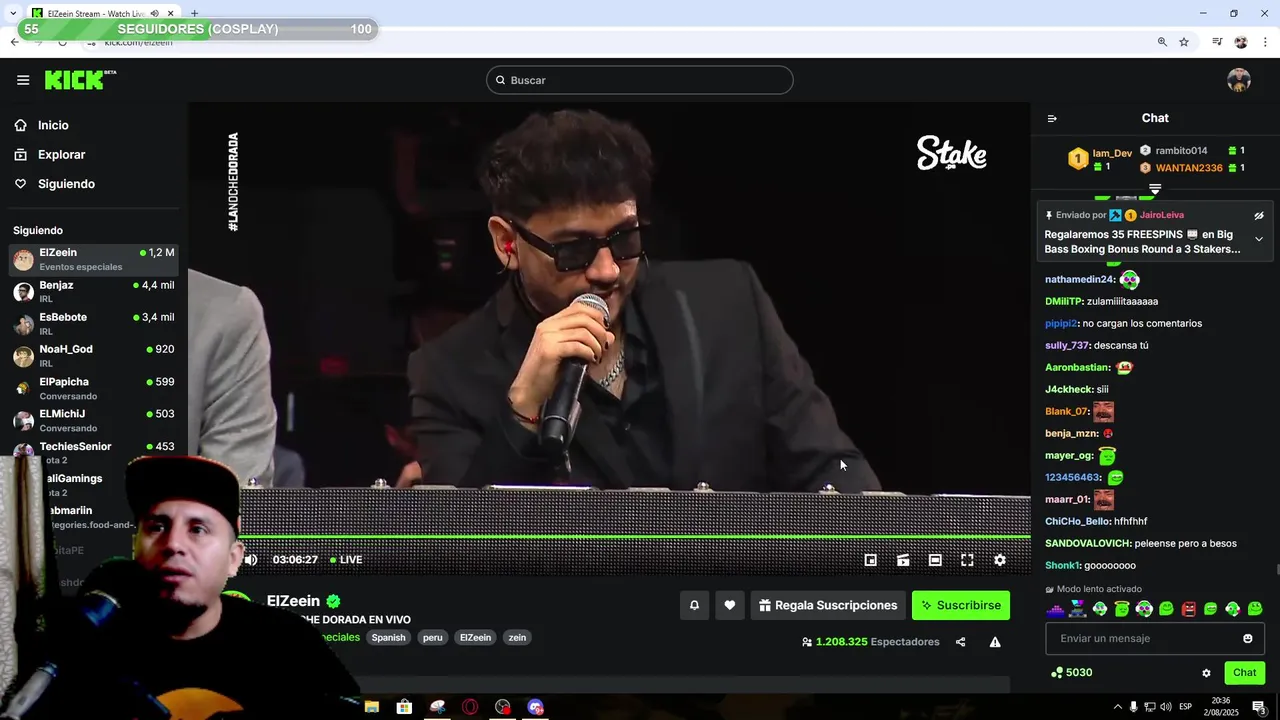The width and height of the screenshot is (1280, 720).
Task: Click the 5030 channel points icon
Action: (x=1057, y=673)
